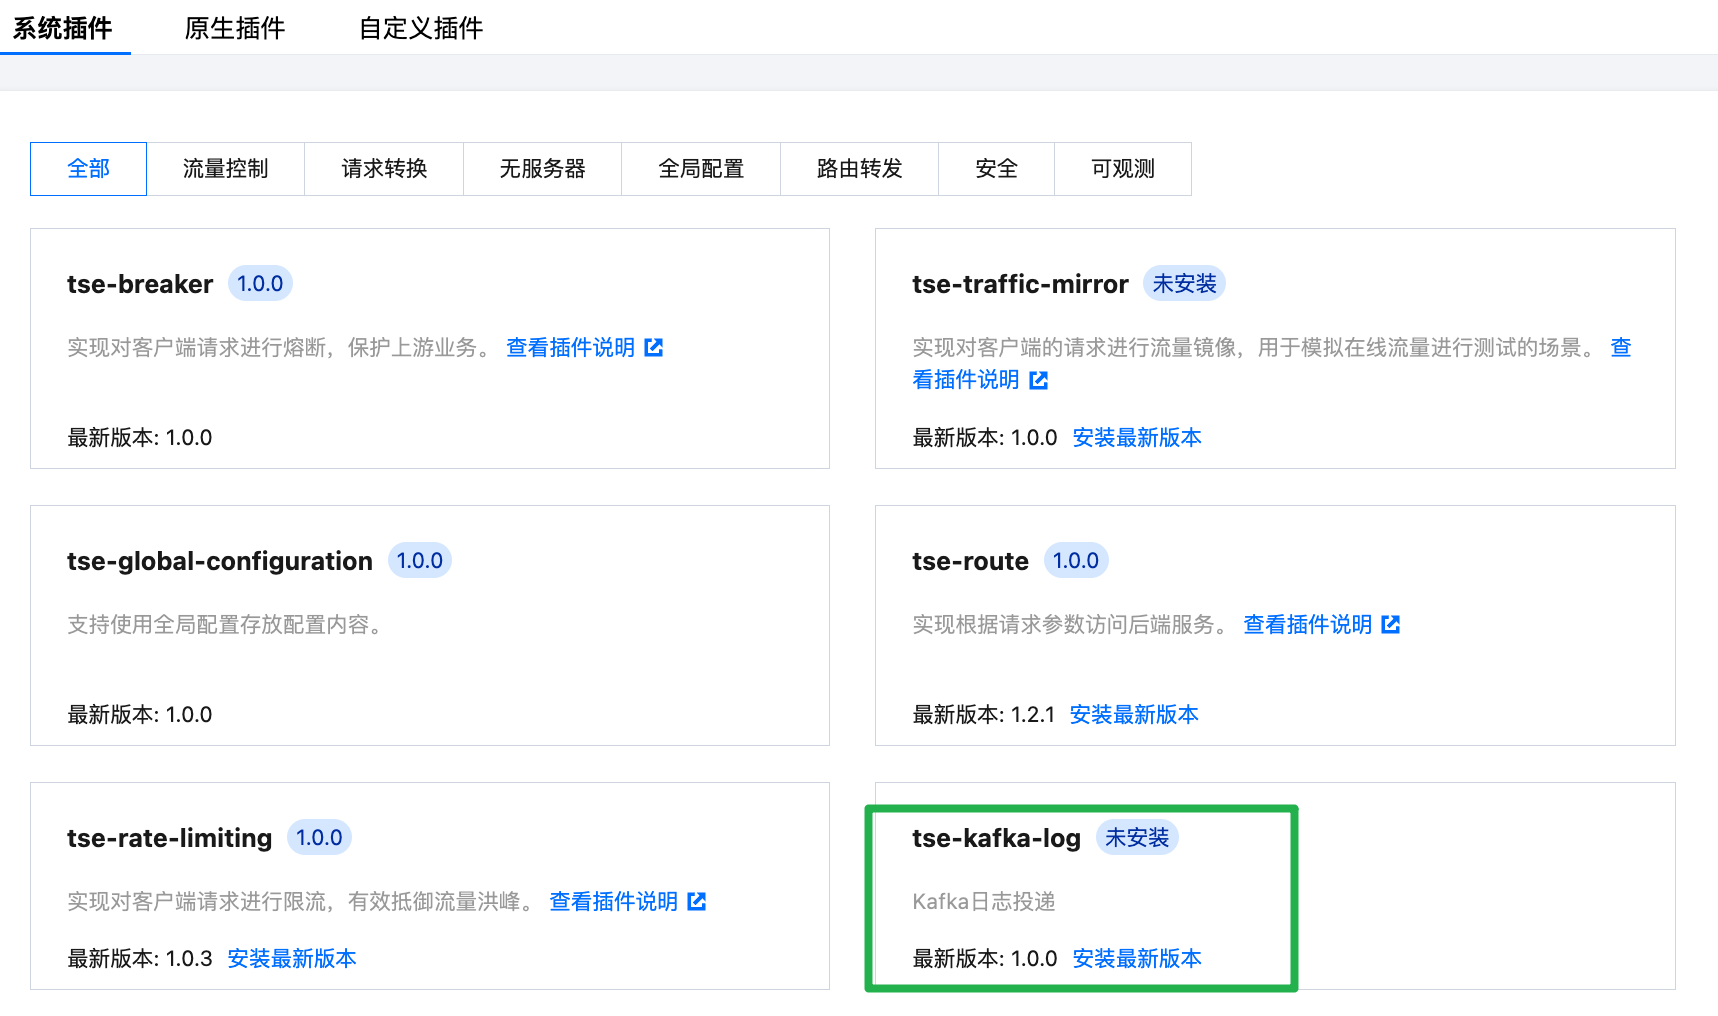Click the tse-traffic-mirror plugin title
The height and width of the screenshot is (1016, 1718).
click(1020, 284)
